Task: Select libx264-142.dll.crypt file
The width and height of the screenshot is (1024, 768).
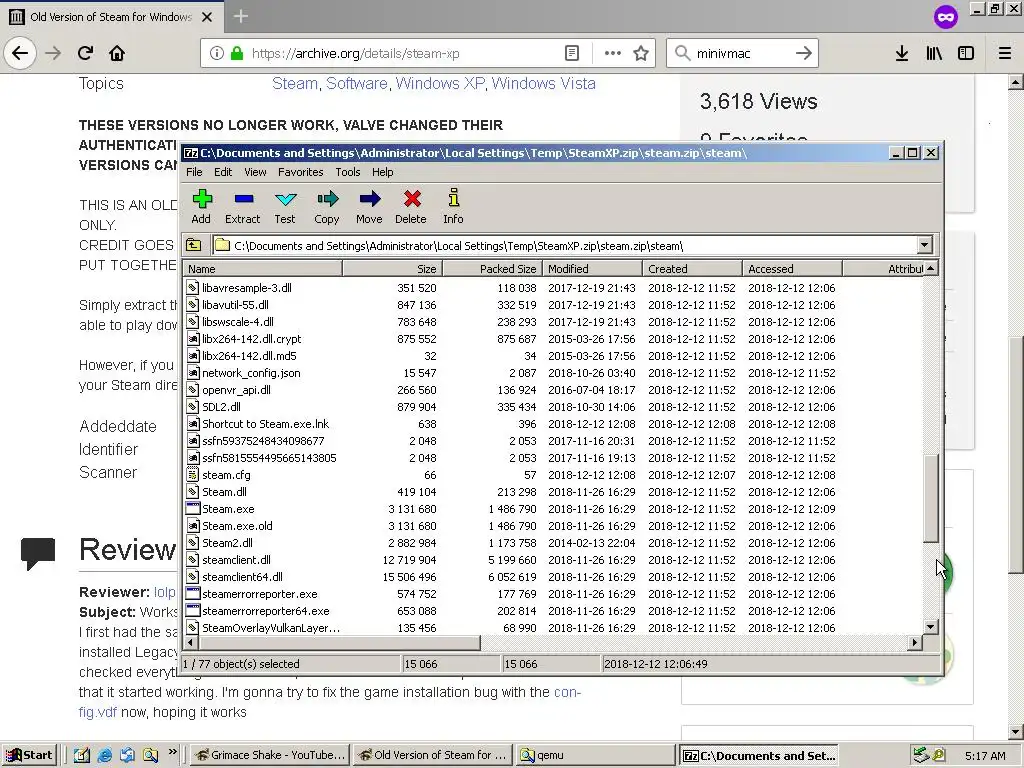Action: [251, 339]
